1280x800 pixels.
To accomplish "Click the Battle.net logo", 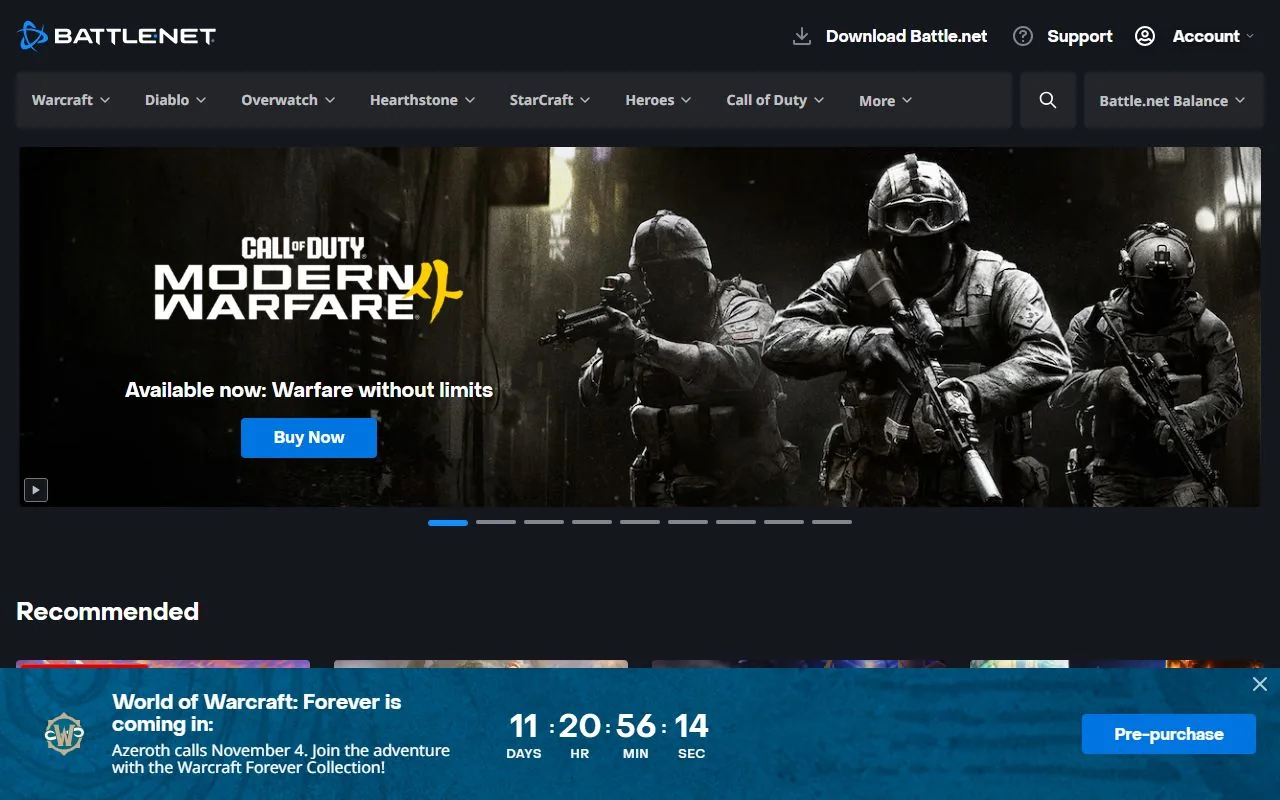I will coord(116,37).
